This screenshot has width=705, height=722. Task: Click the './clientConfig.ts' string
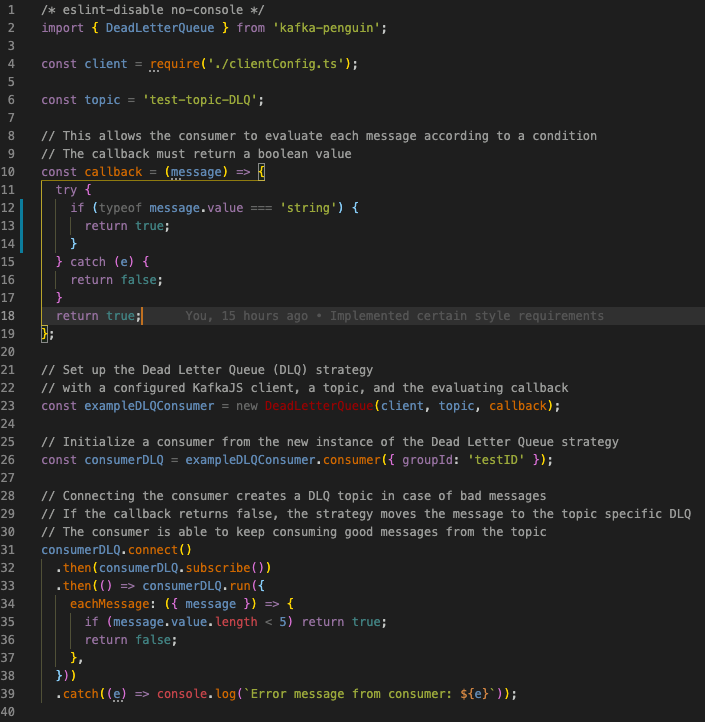276,64
